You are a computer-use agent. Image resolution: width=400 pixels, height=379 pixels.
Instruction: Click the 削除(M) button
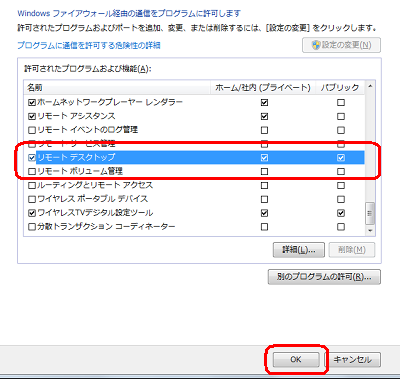point(352,250)
